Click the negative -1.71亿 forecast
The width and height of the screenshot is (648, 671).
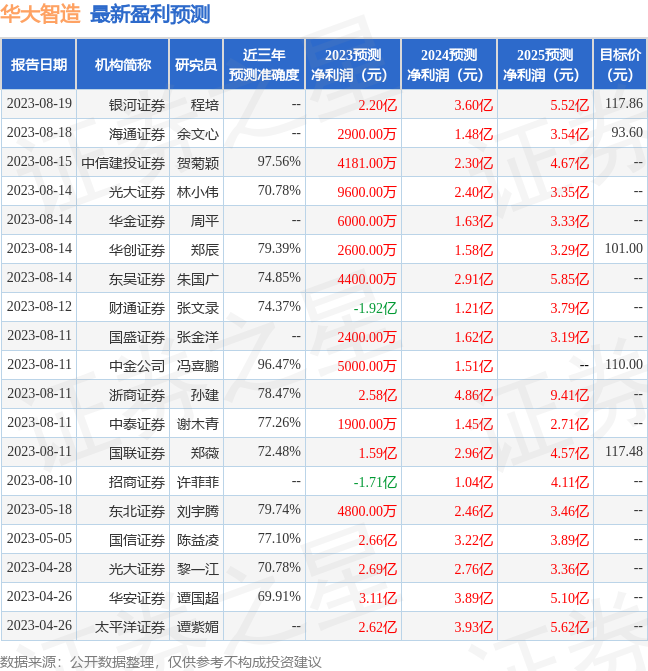click(375, 482)
